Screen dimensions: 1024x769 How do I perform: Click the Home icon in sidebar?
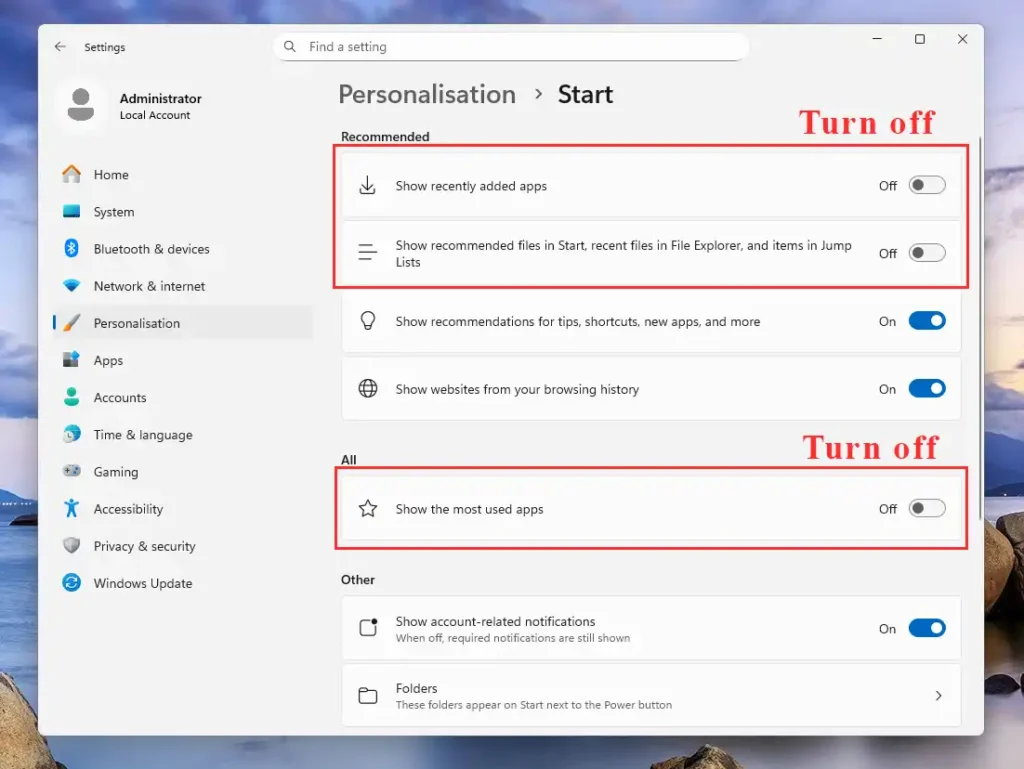click(71, 174)
